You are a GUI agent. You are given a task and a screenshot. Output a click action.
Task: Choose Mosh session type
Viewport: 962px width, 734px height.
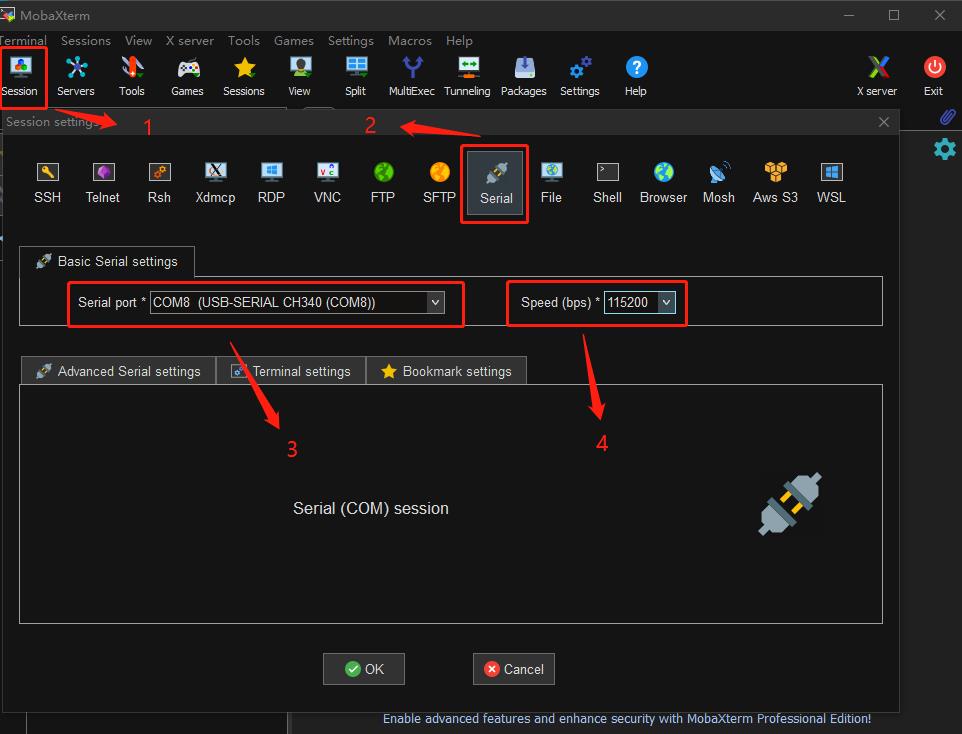(x=719, y=183)
